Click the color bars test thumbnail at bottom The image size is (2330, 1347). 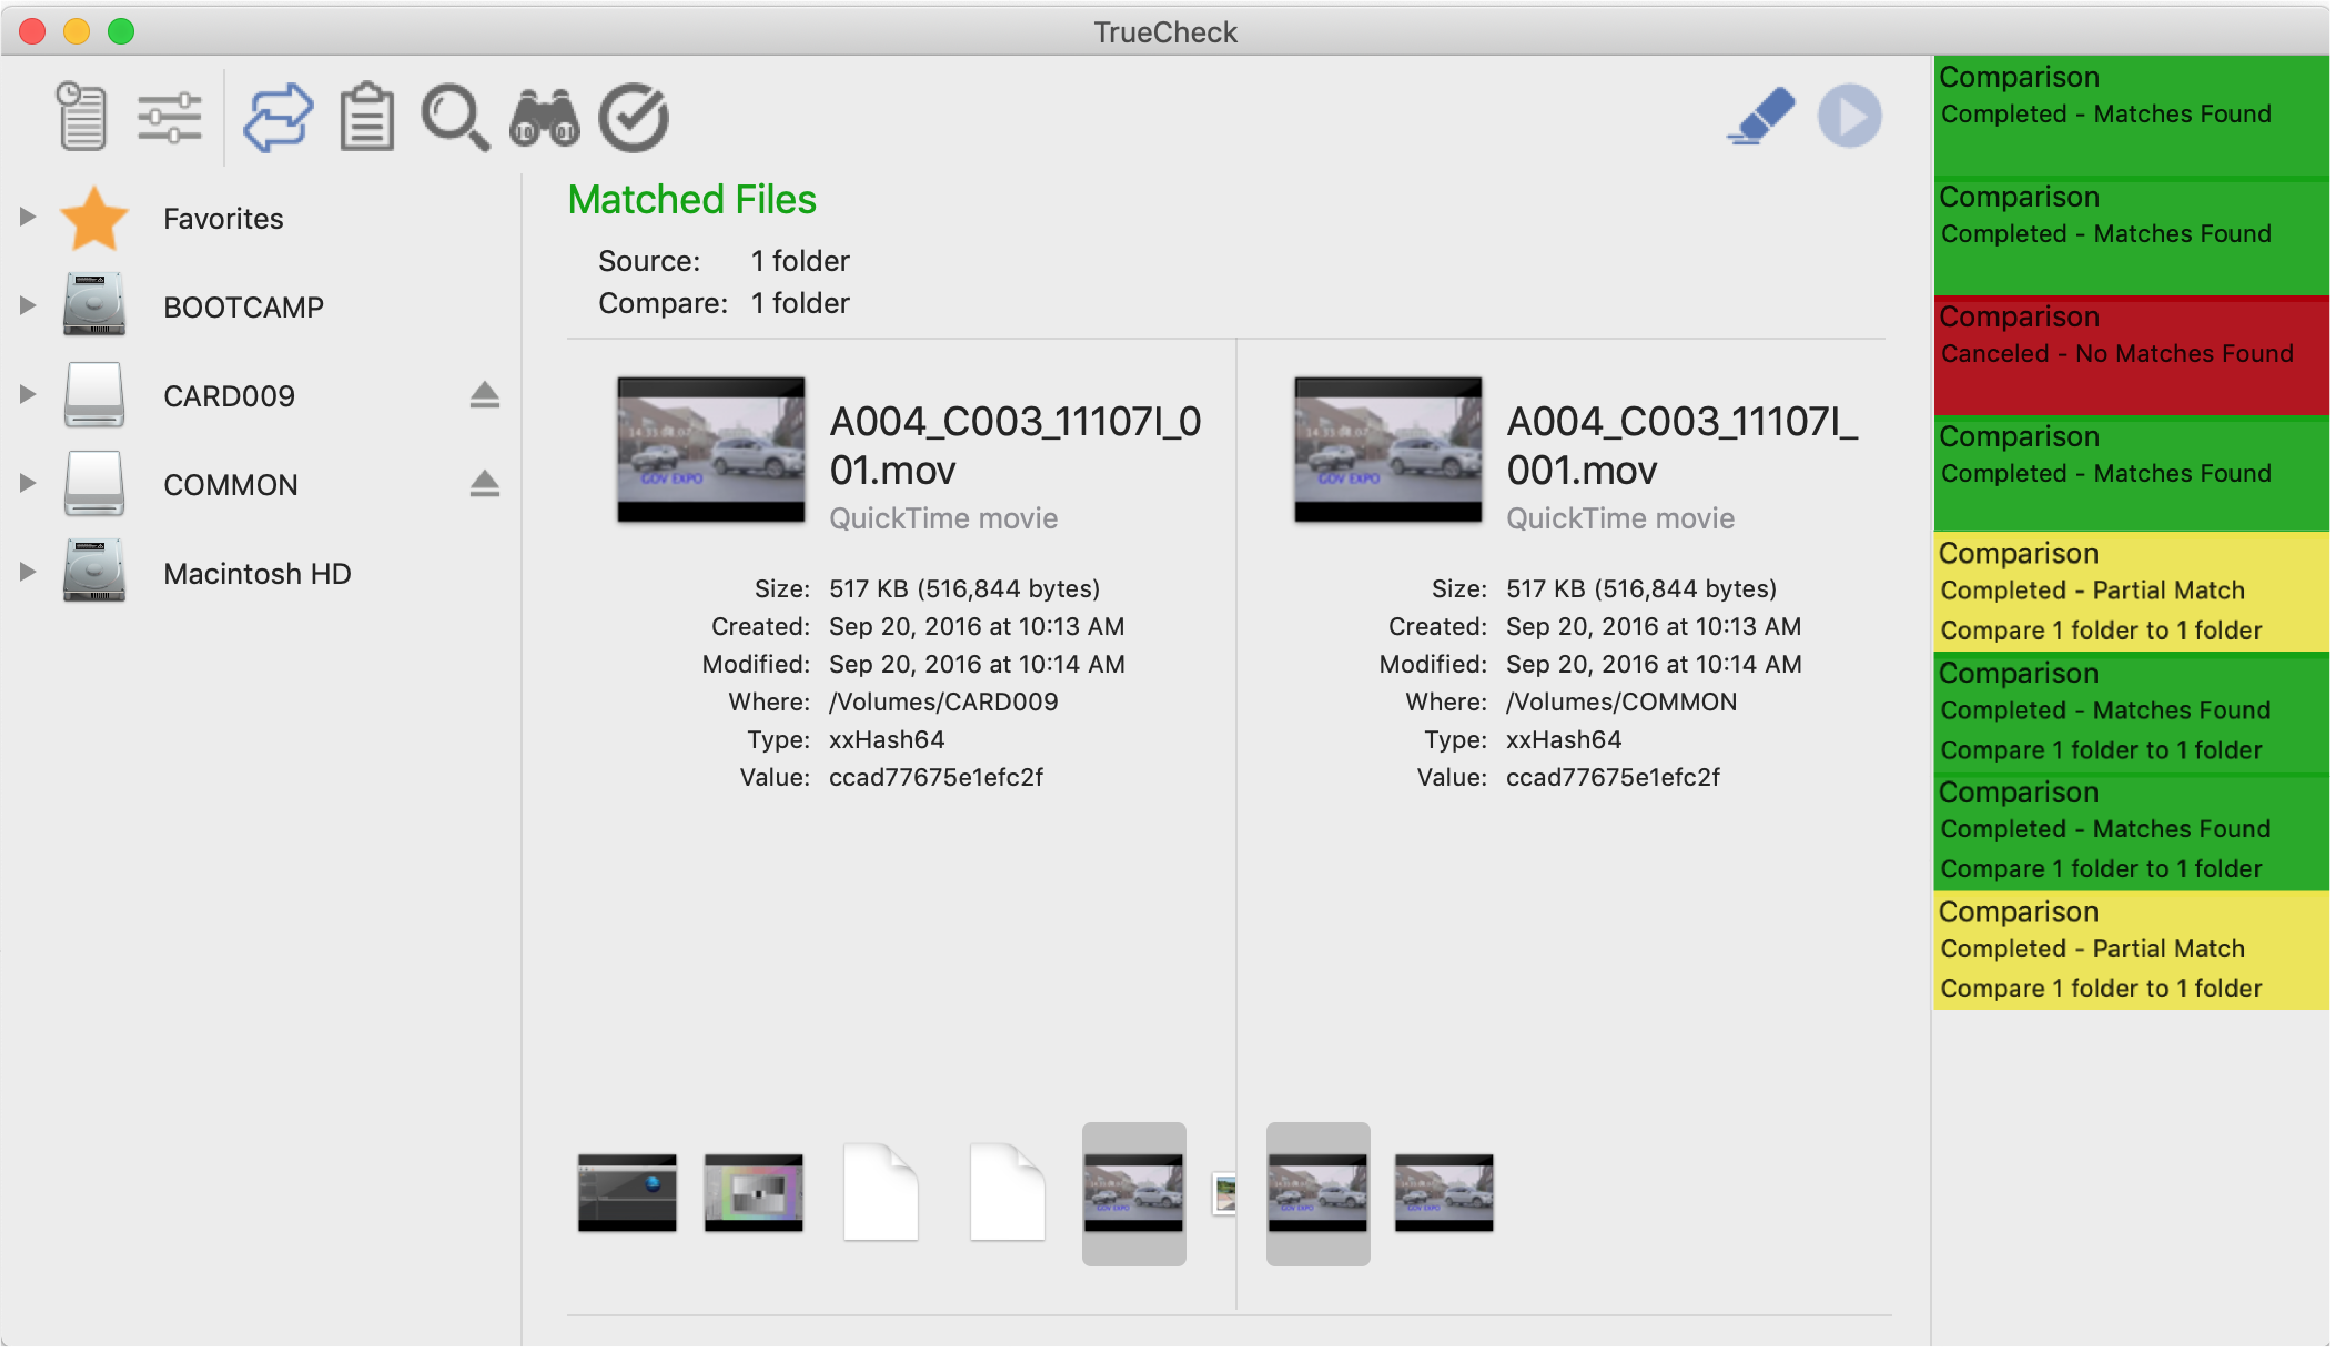(752, 1192)
